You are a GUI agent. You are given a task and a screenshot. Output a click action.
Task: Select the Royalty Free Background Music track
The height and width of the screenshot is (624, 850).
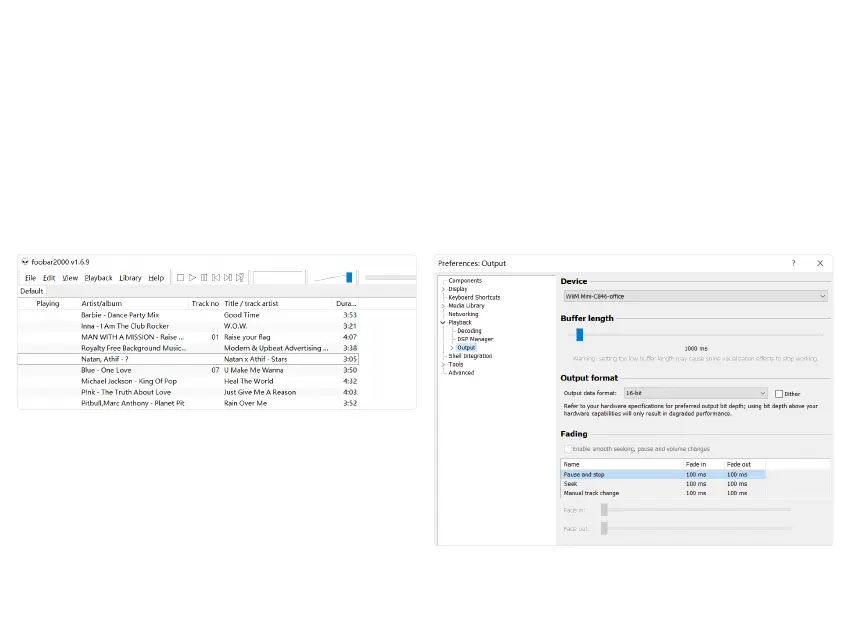click(x=188, y=348)
